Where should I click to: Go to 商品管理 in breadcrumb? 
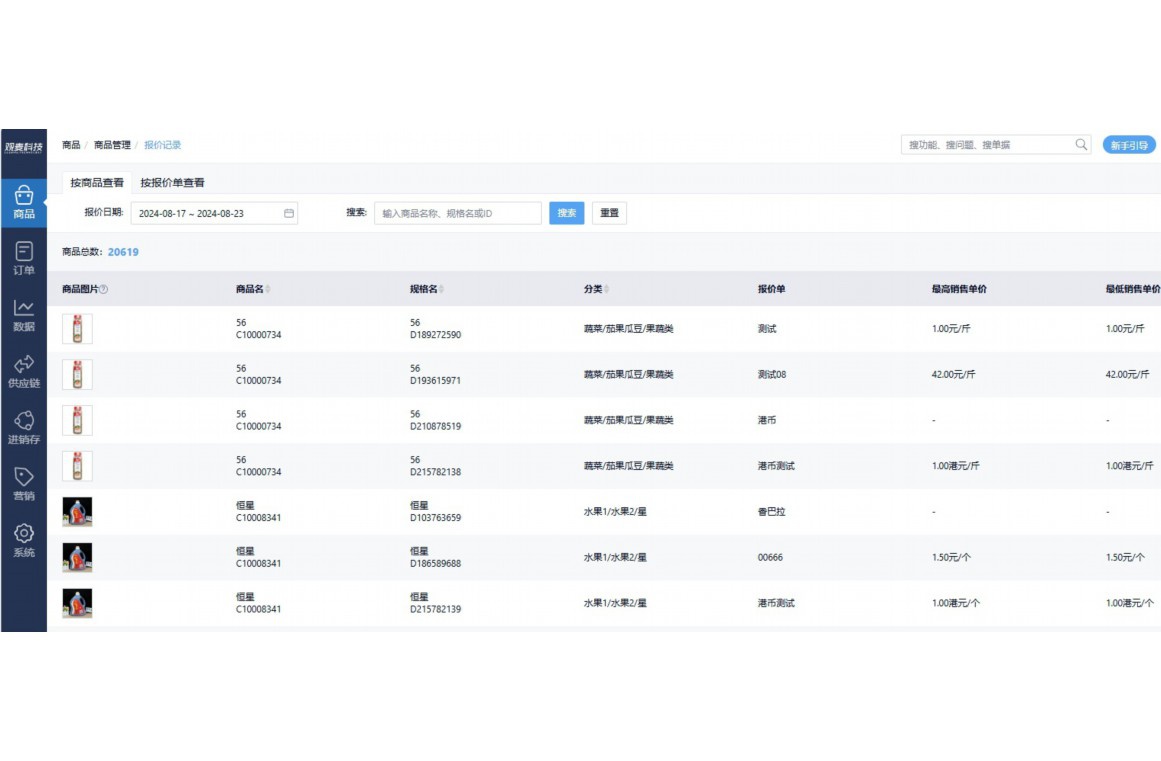[x=112, y=145]
